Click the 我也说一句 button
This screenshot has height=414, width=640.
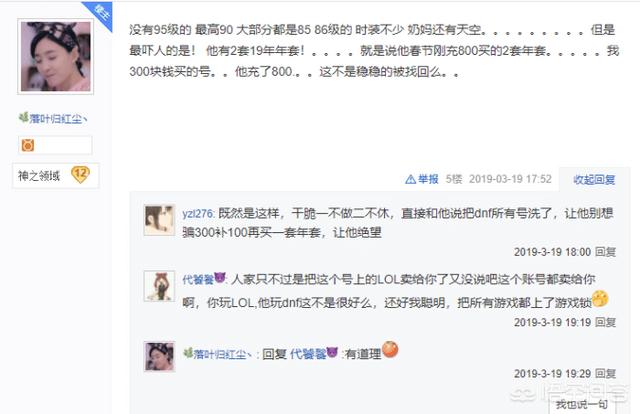581,405
